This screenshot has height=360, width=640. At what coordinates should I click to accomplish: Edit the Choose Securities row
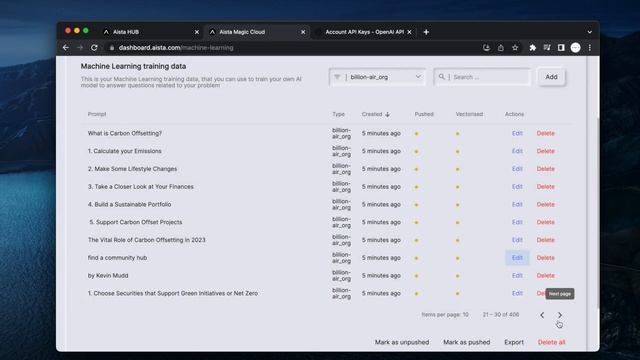click(517, 293)
